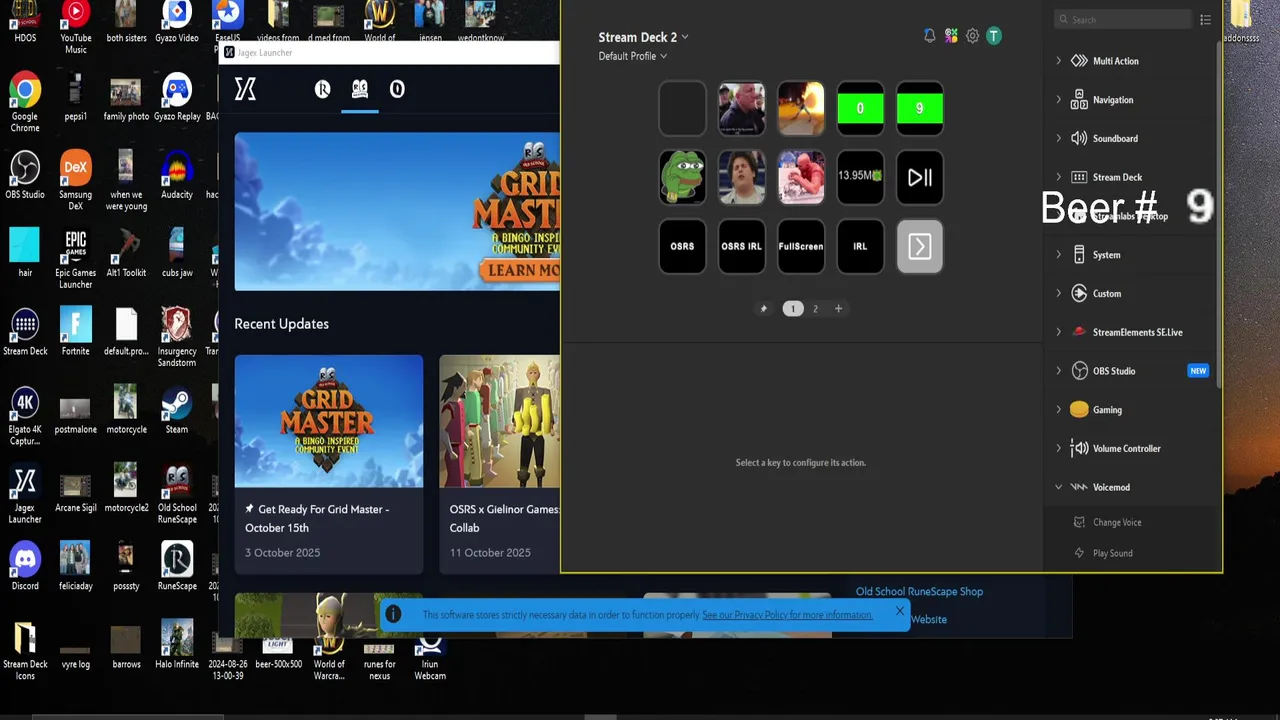Select Old School RuneScape tab in launcher
The width and height of the screenshot is (1280, 720).
click(360, 89)
